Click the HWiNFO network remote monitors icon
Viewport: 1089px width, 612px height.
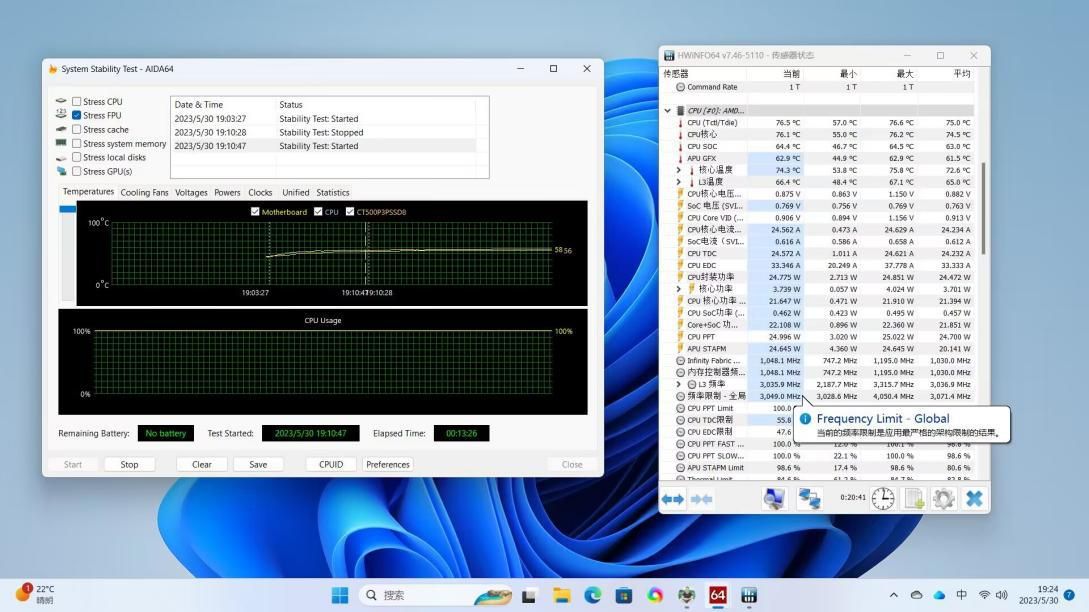coord(808,498)
